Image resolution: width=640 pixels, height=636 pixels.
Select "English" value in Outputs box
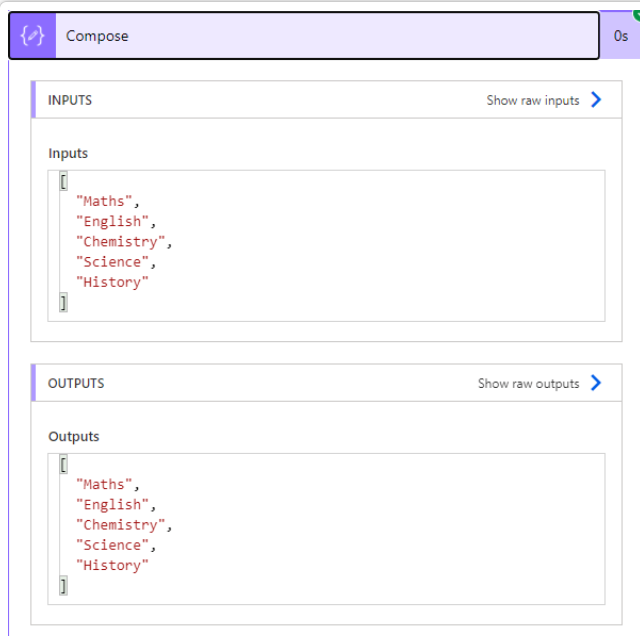point(112,505)
